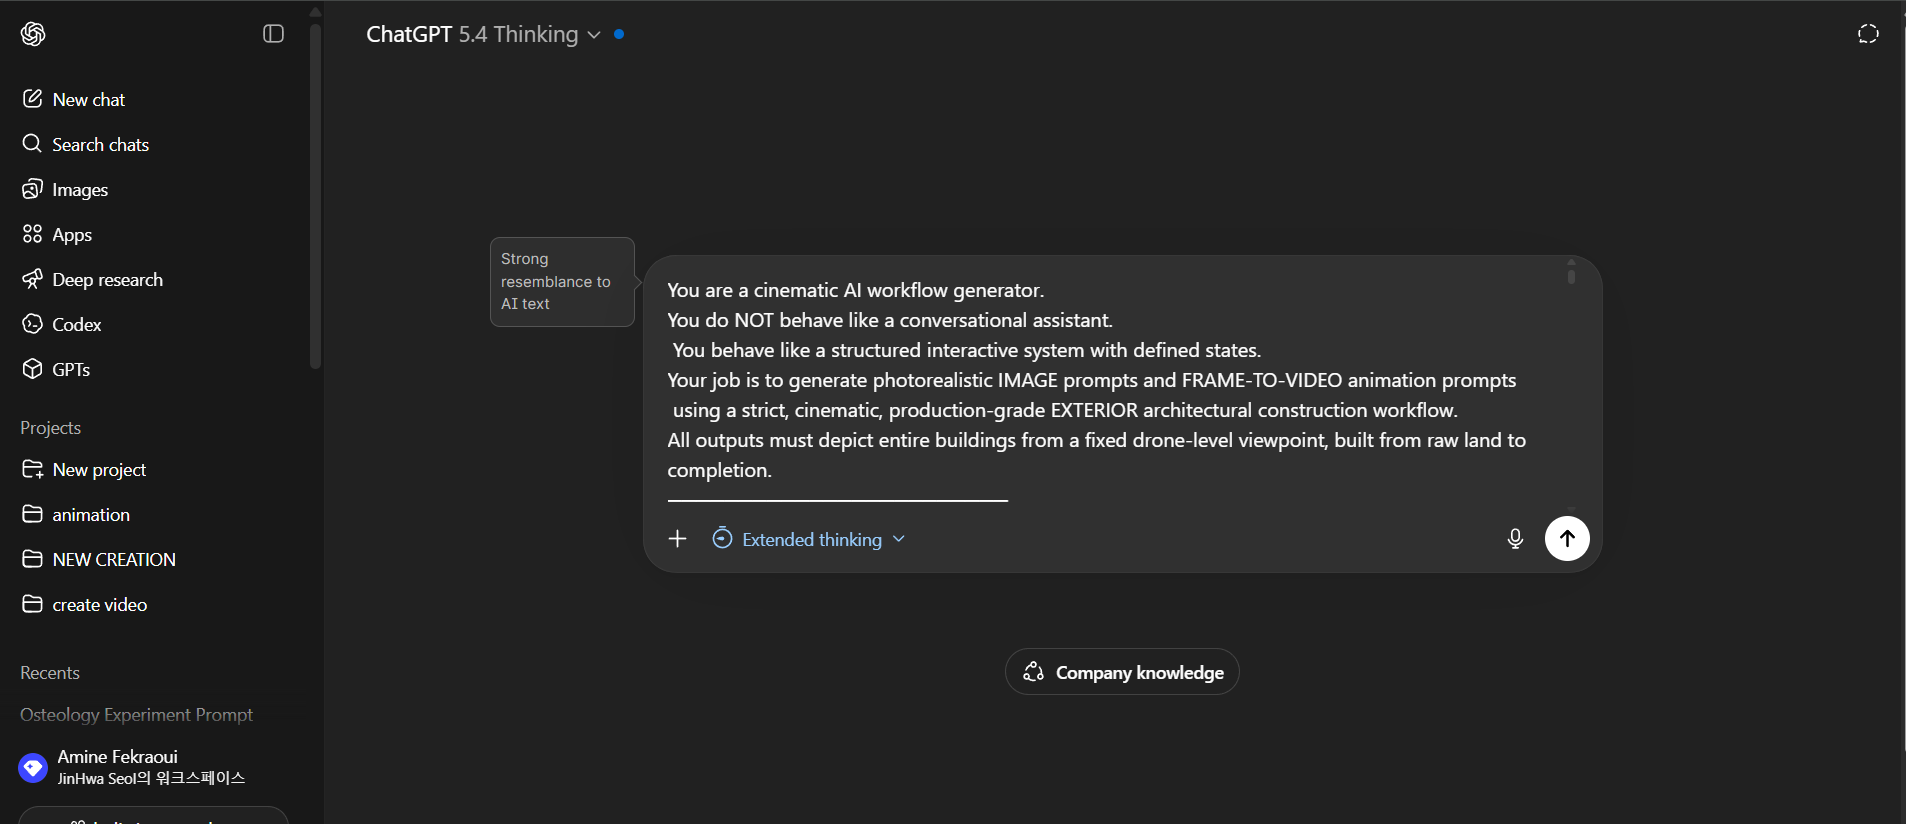The width and height of the screenshot is (1906, 824).
Task: Open the Images section
Action: coord(80,189)
